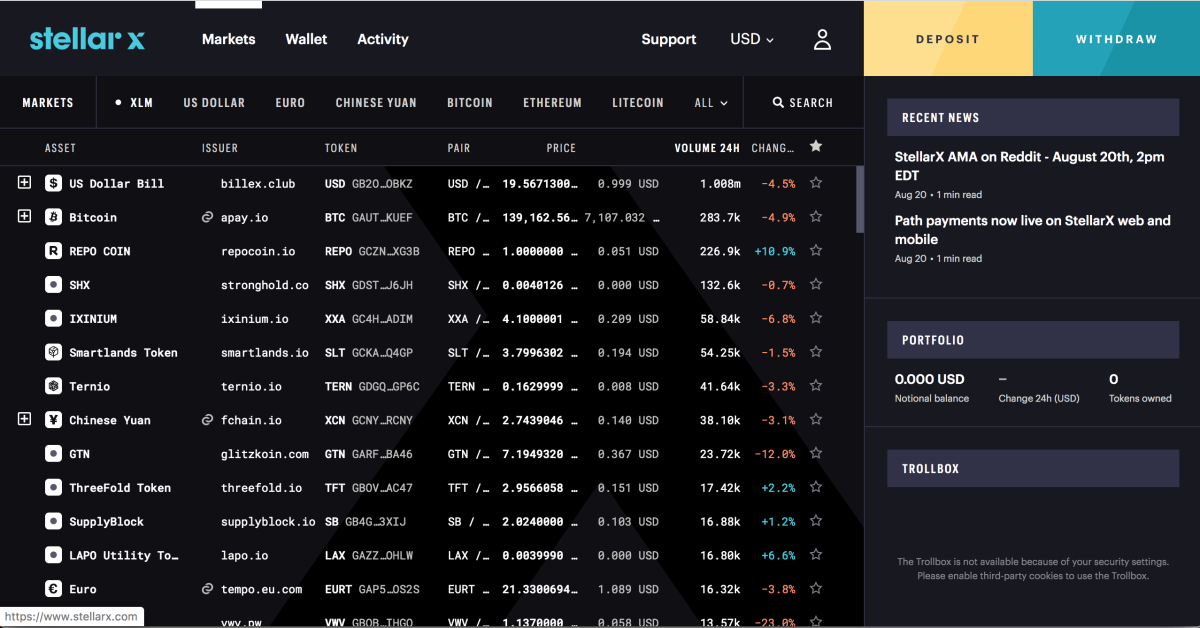Expand the US Dollar Bill row
The image size is (1200, 628).
(25, 183)
